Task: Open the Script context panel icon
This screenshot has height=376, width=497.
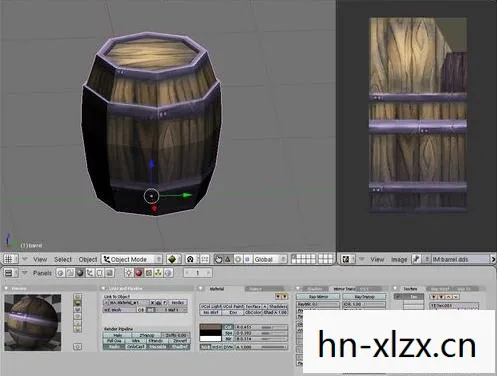Action: 70,273
